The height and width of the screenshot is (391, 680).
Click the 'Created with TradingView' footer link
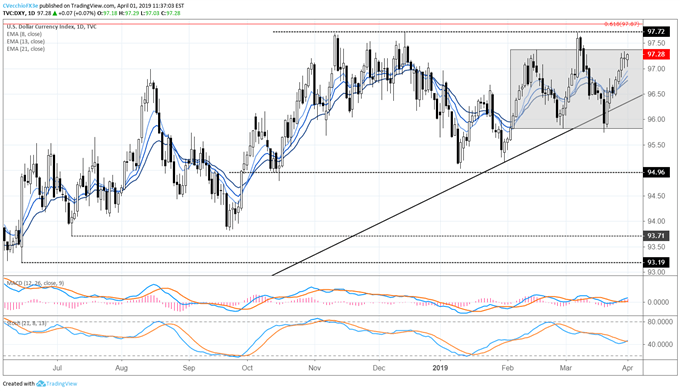[x=40, y=384]
